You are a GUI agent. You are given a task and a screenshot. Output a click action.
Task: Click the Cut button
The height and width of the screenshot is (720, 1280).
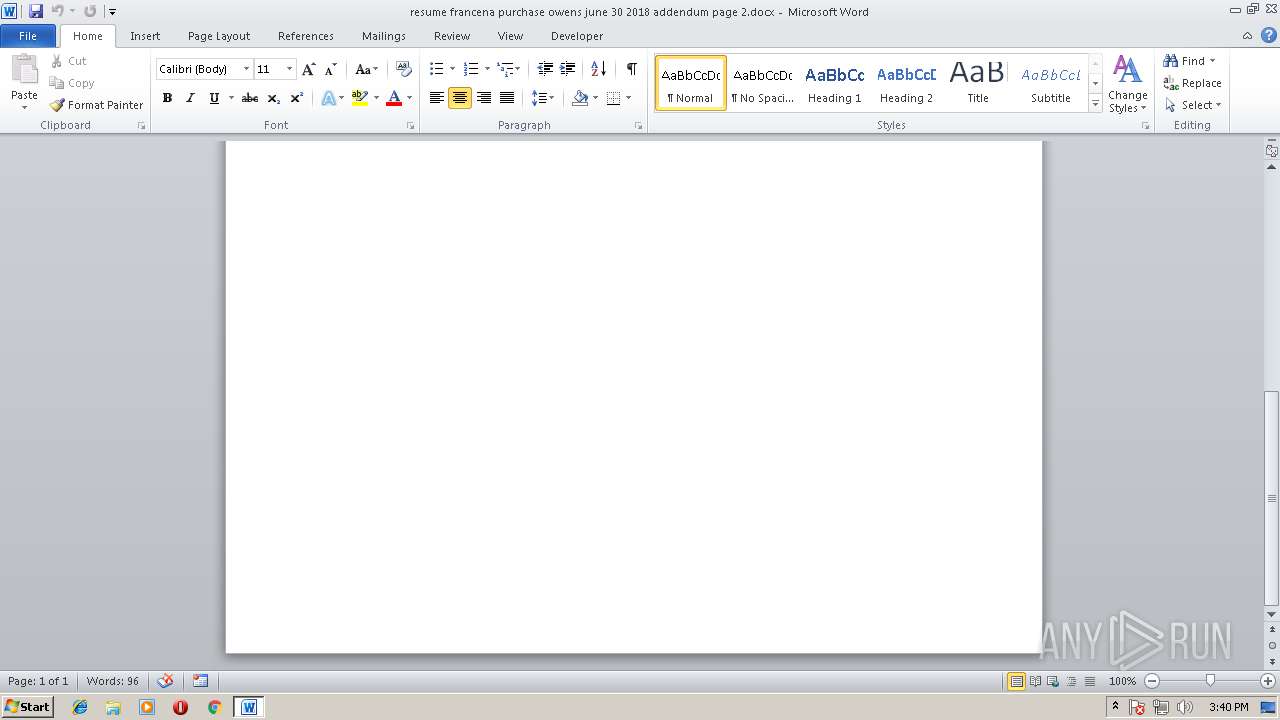click(x=69, y=61)
